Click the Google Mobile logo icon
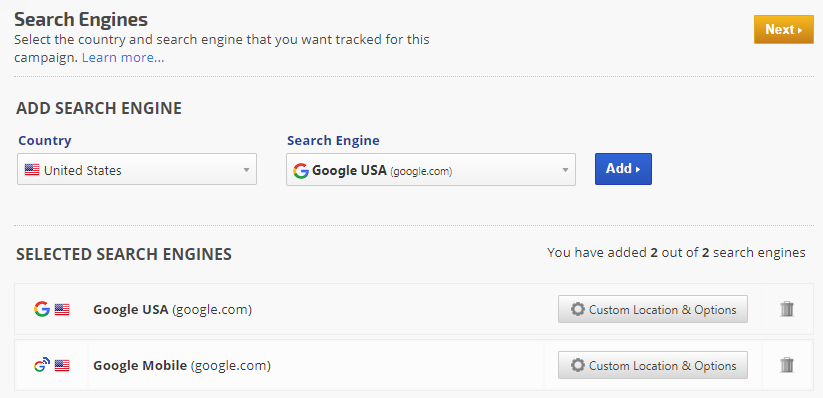The image size is (823, 398). 42,365
